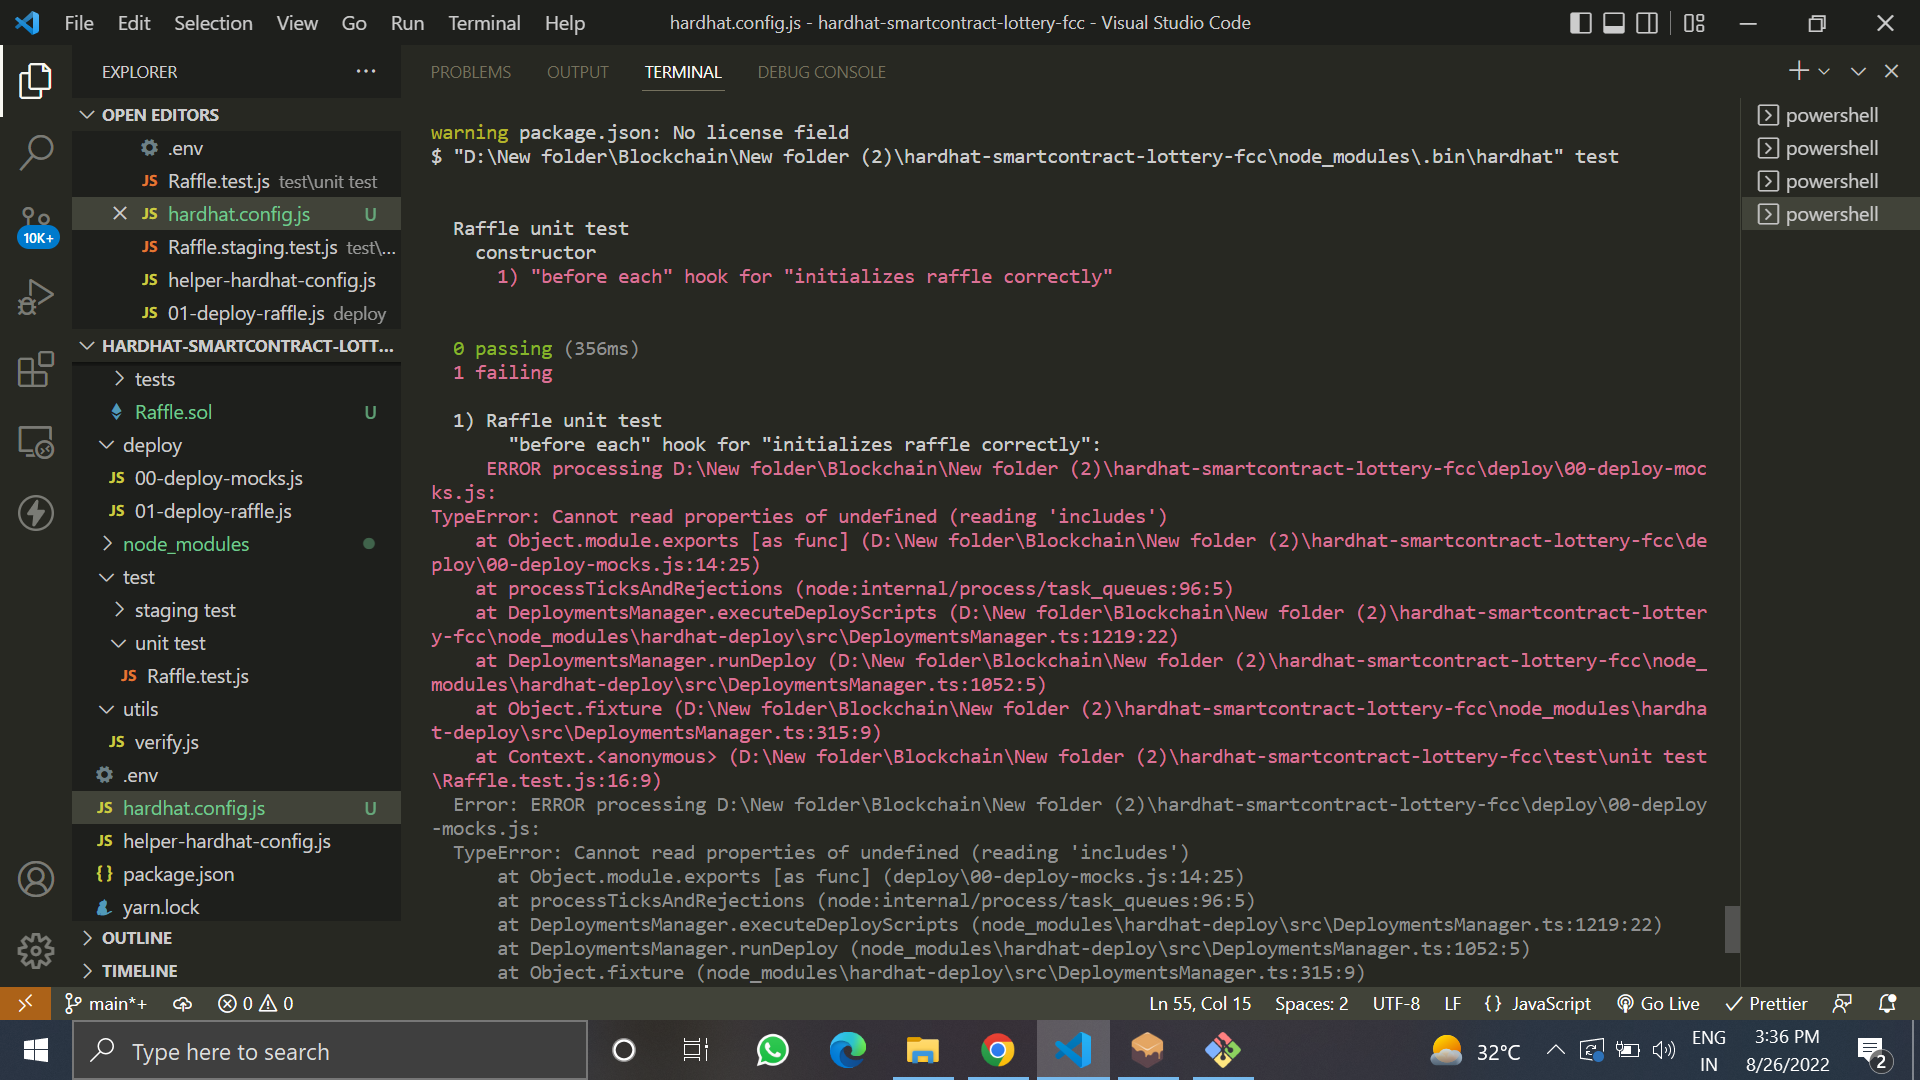The width and height of the screenshot is (1920, 1080).
Task: Select the first powershell terminal instance
Action: click(1830, 115)
